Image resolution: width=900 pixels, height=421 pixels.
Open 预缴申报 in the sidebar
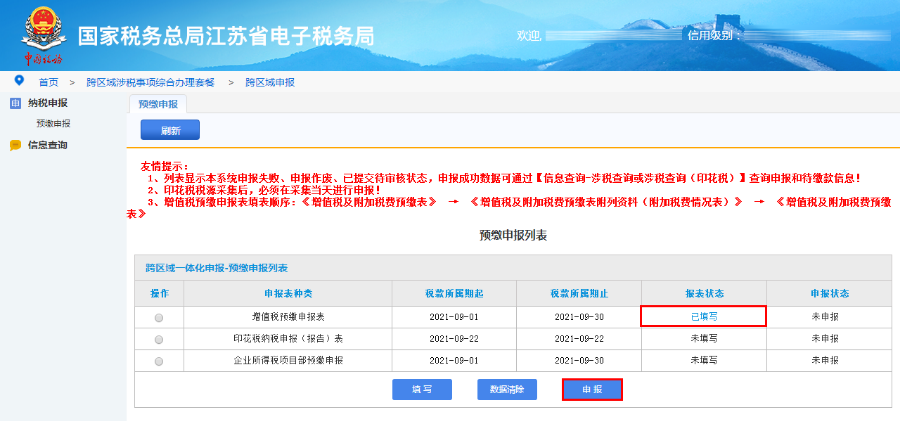[x=53, y=123]
